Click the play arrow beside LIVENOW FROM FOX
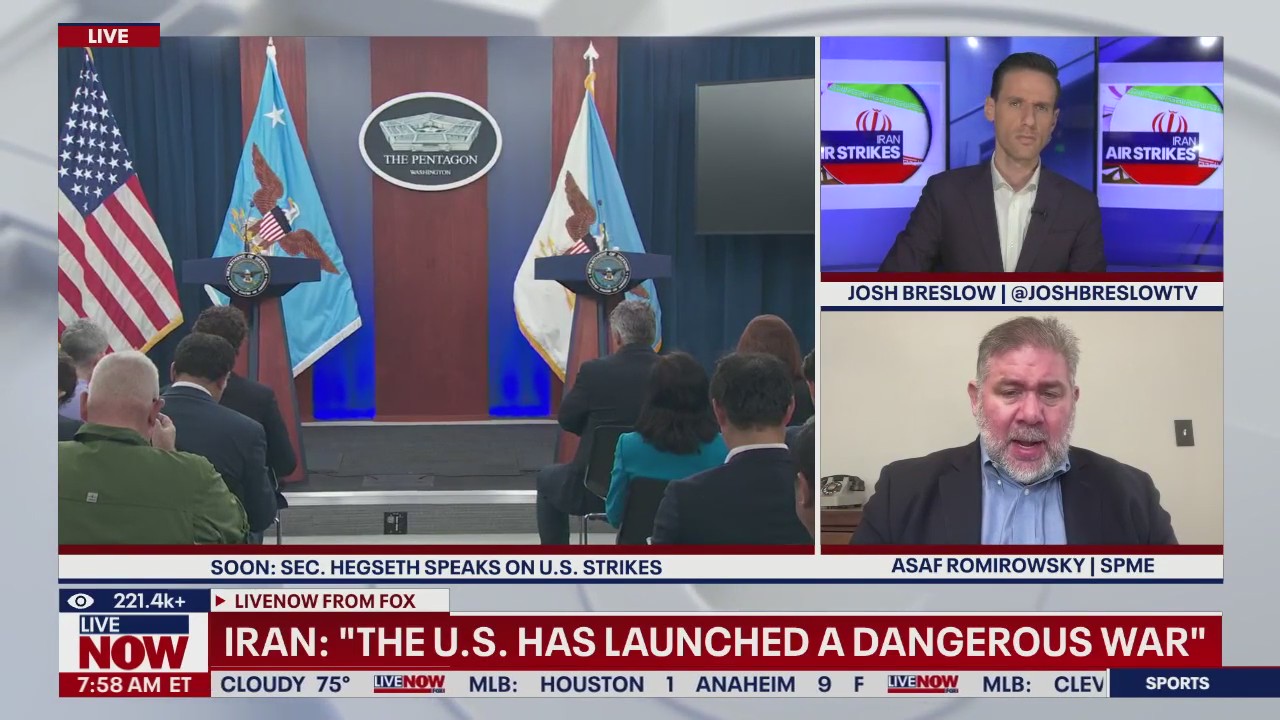1280x720 pixels. click(x=219, y=601)
